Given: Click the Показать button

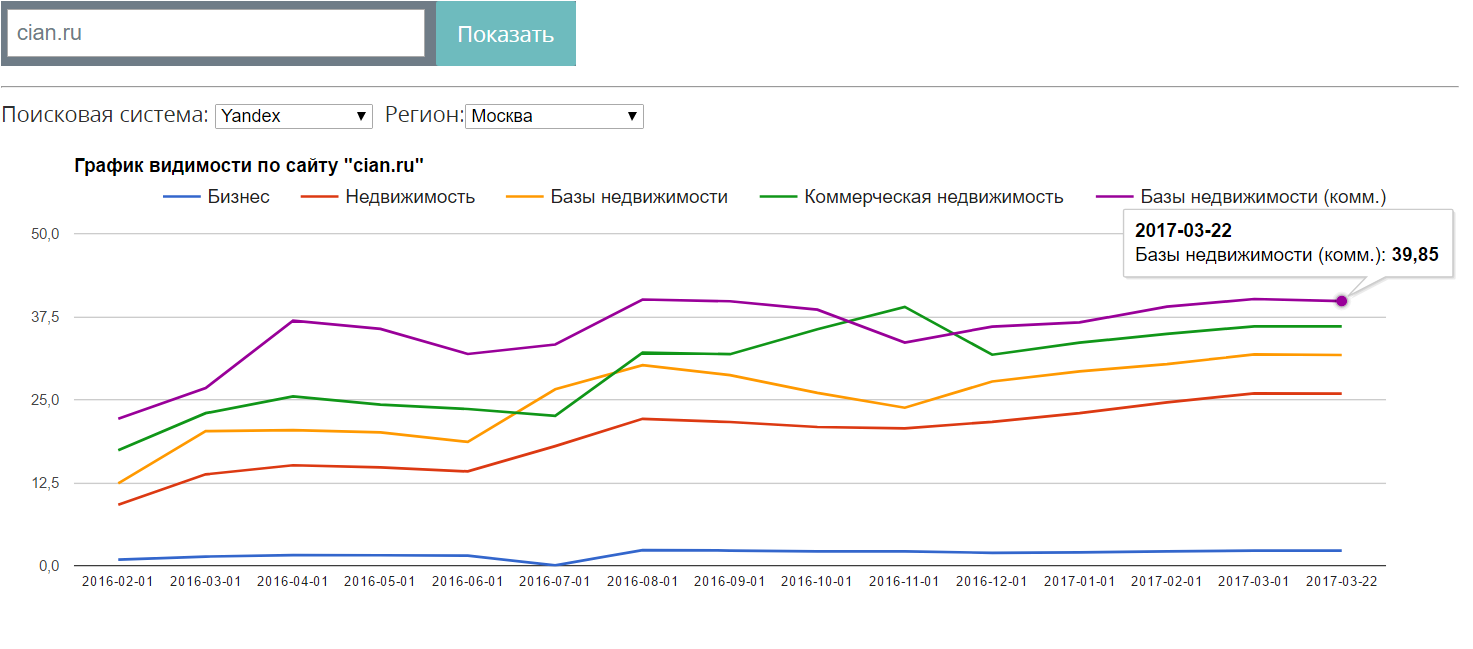Looking at the screenshot, I should pos(505,34).
